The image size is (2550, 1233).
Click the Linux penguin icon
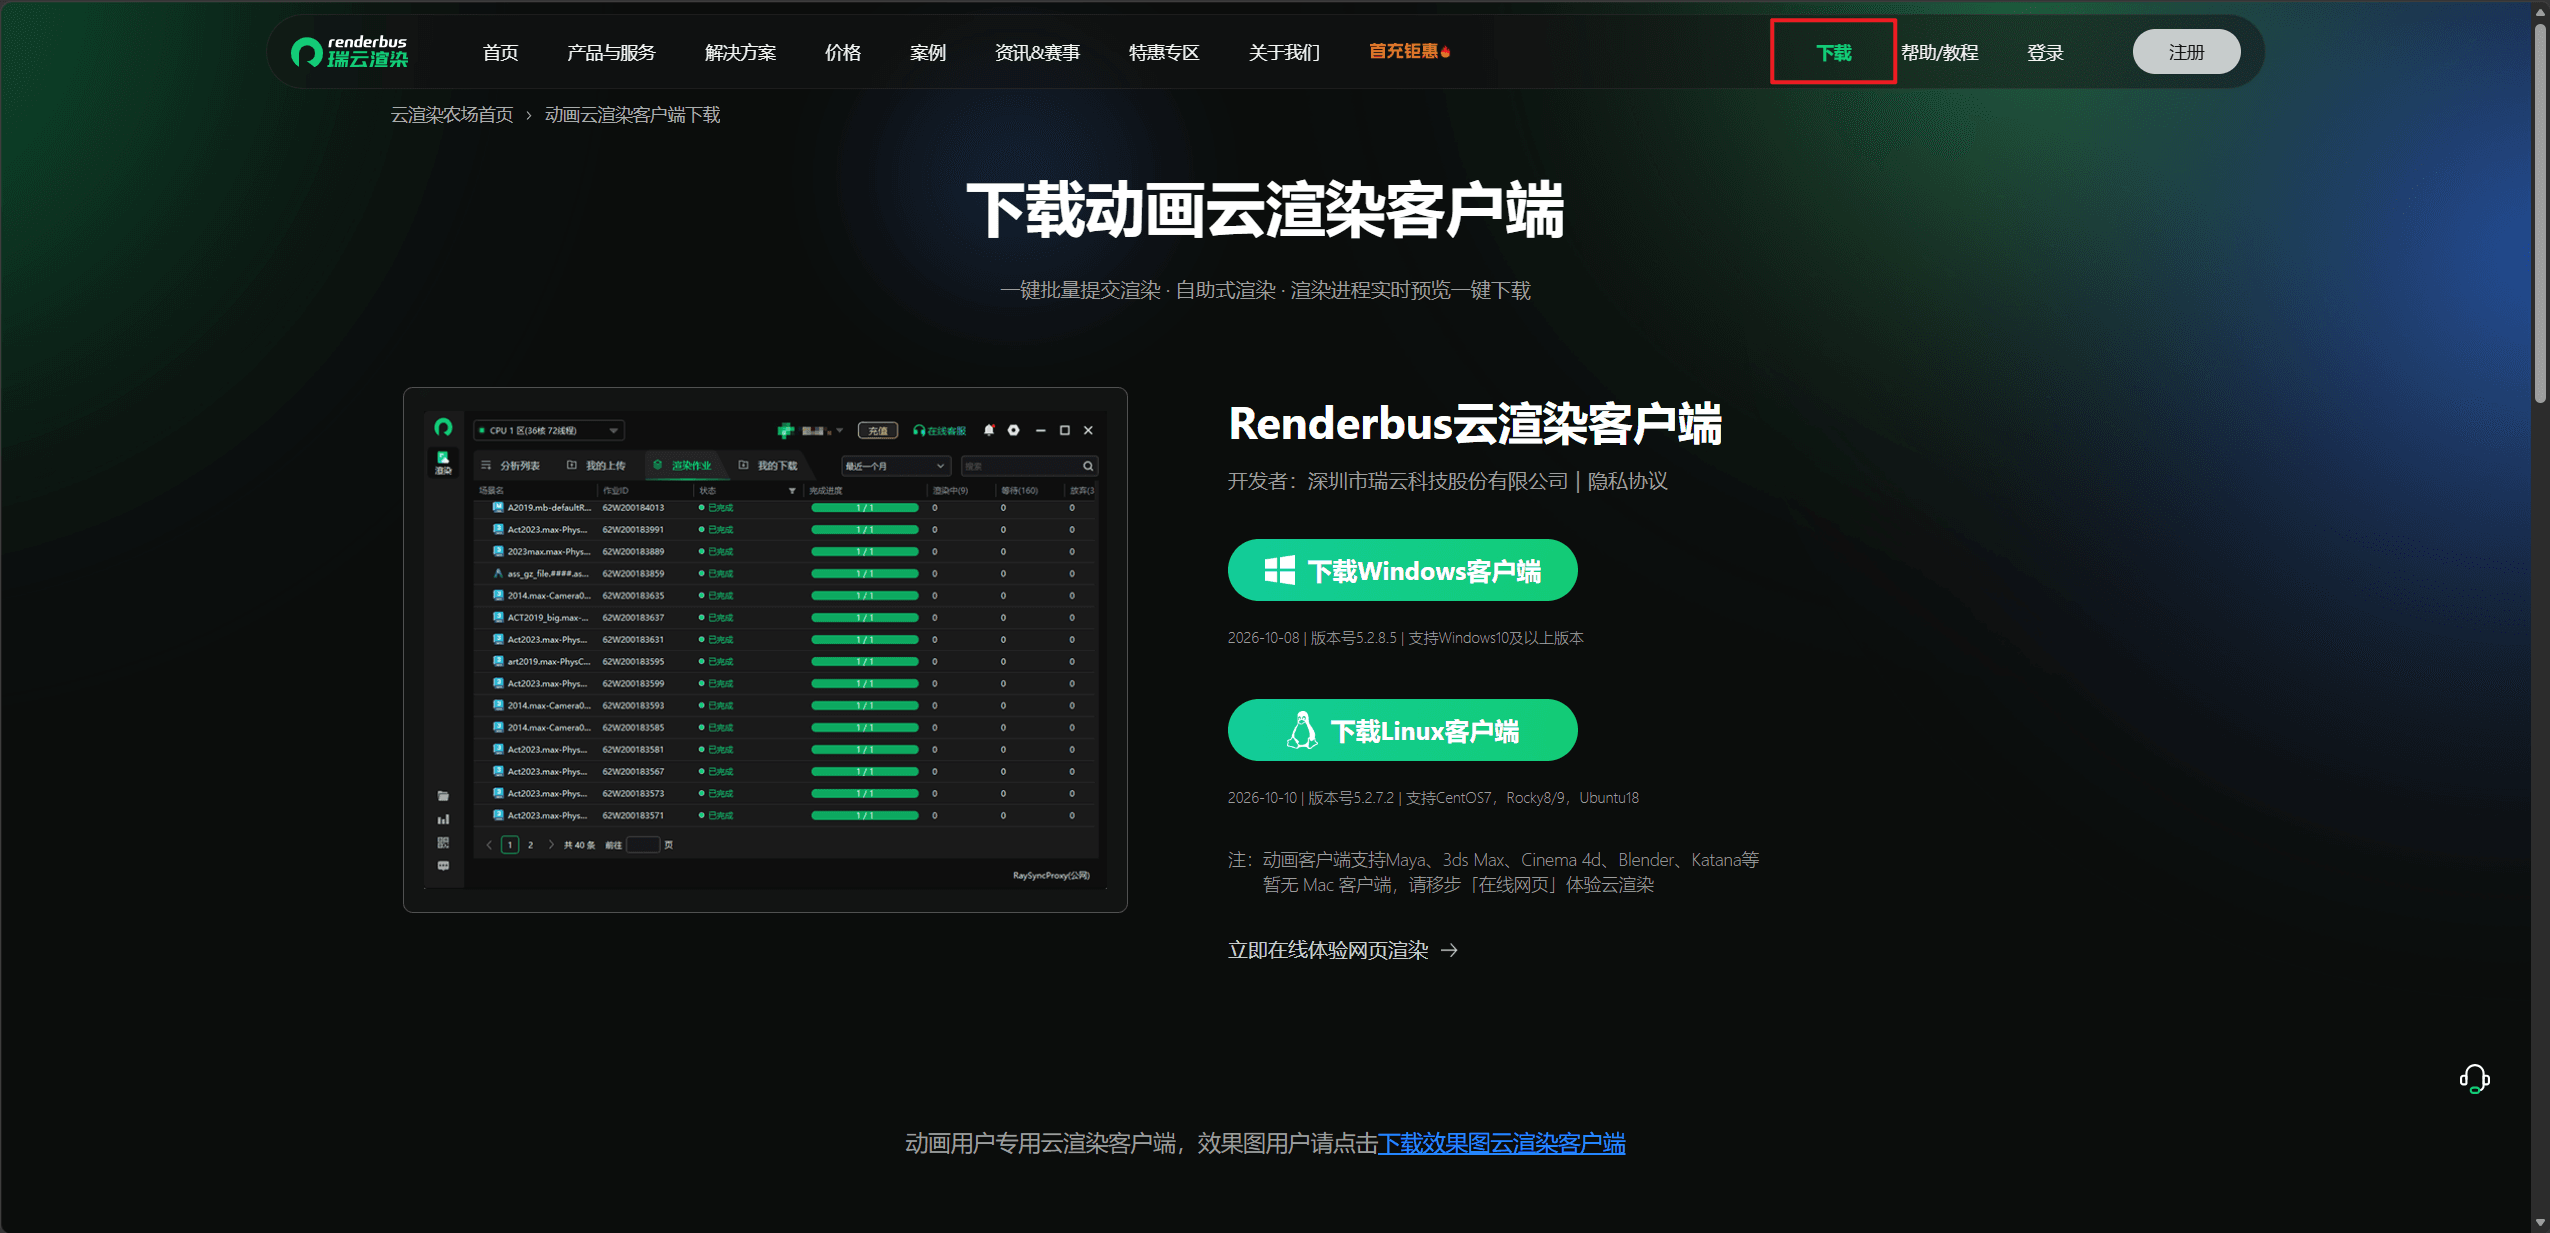[x=1302, y=730]
